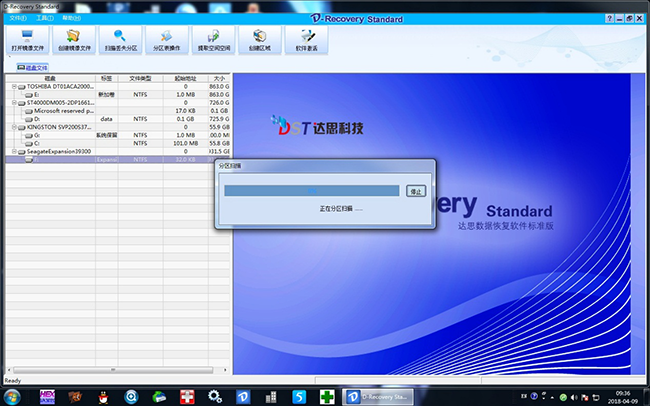Click the 磁盘 column header
The height and width of the screenshot is (406, 650).
click(50, 78)
